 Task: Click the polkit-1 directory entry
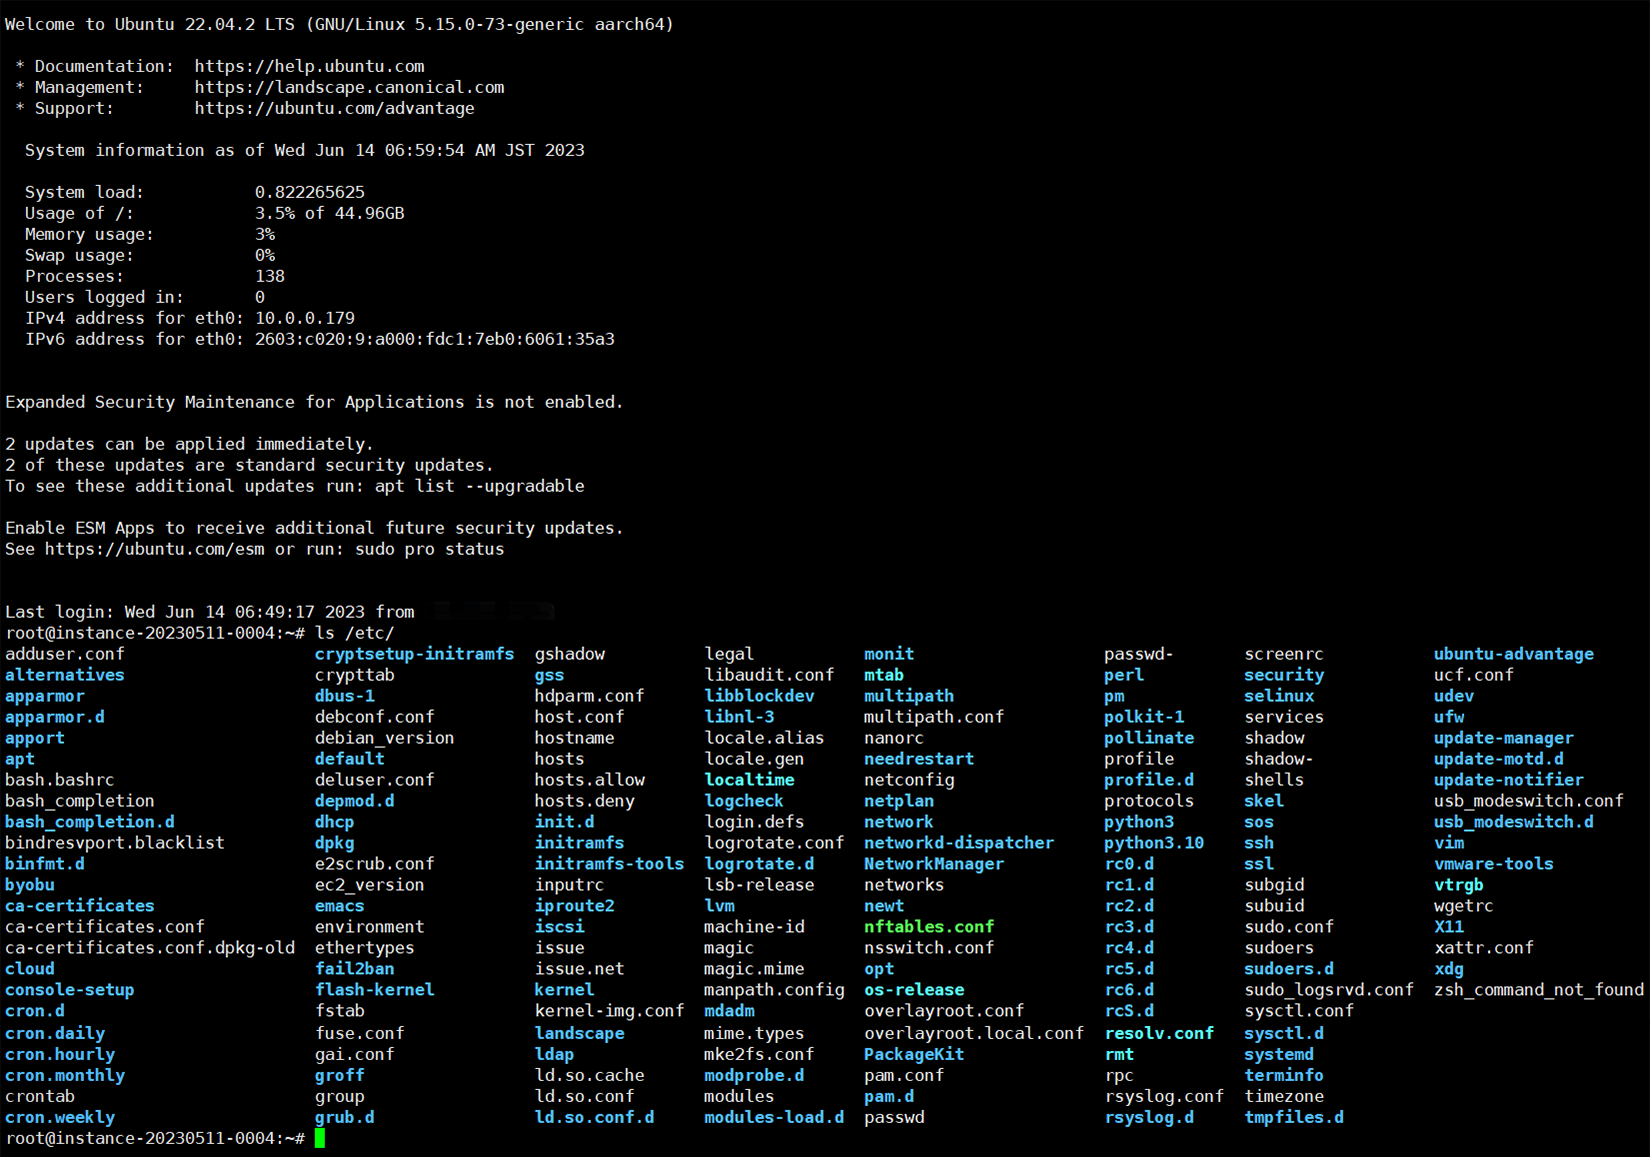(x=1144, y=717)
